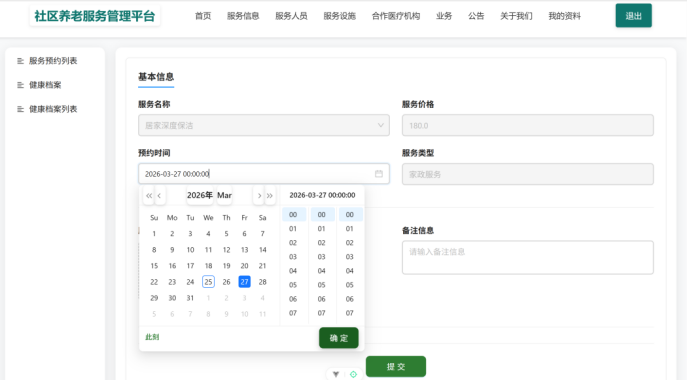Go to next year with double-right arrow
The width and height of the screenshot is (687, 380).
pyautogui.click(x=270, y=195)
